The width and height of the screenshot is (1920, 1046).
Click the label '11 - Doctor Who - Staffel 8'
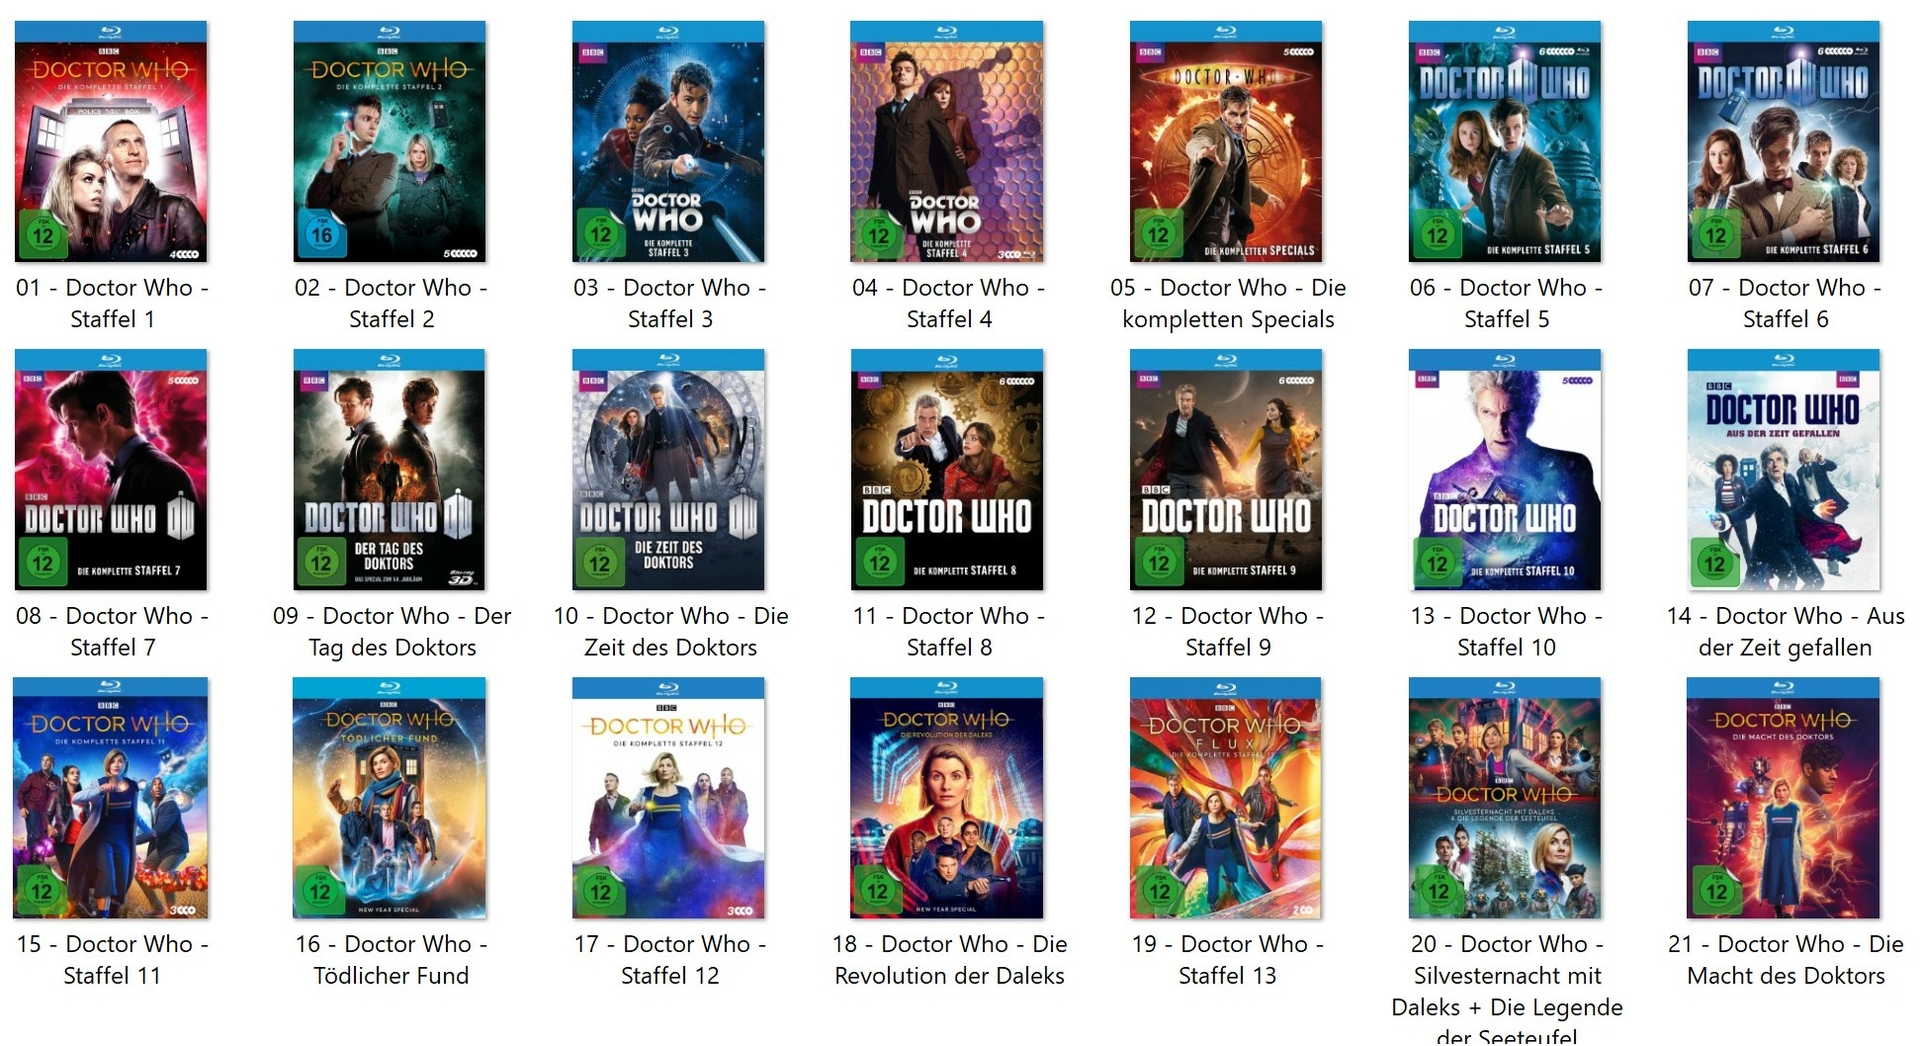point(949,631)
